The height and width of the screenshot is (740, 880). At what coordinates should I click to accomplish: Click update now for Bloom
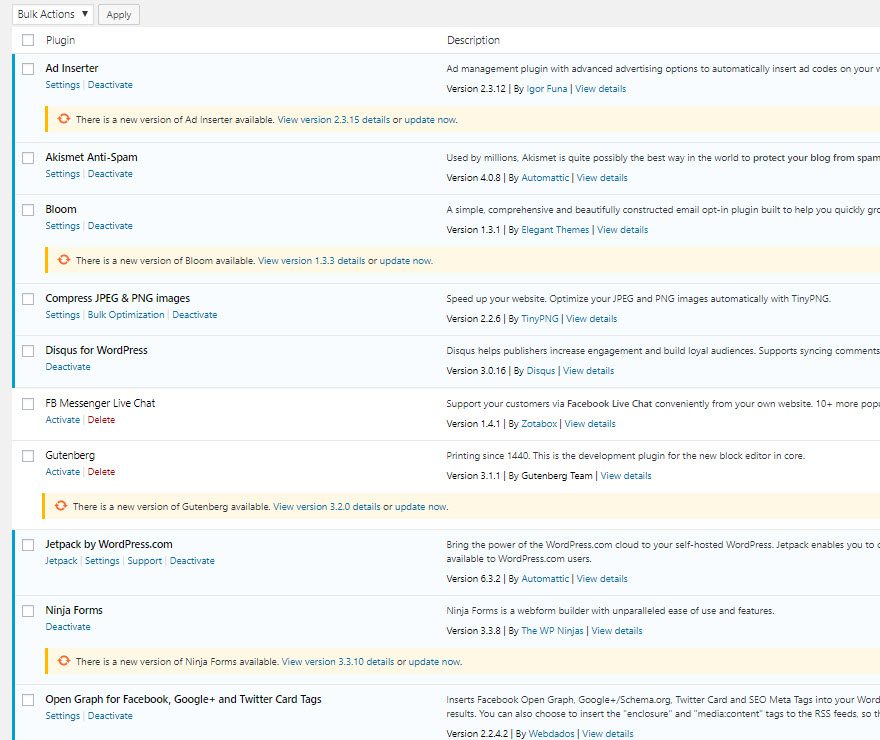406,261
